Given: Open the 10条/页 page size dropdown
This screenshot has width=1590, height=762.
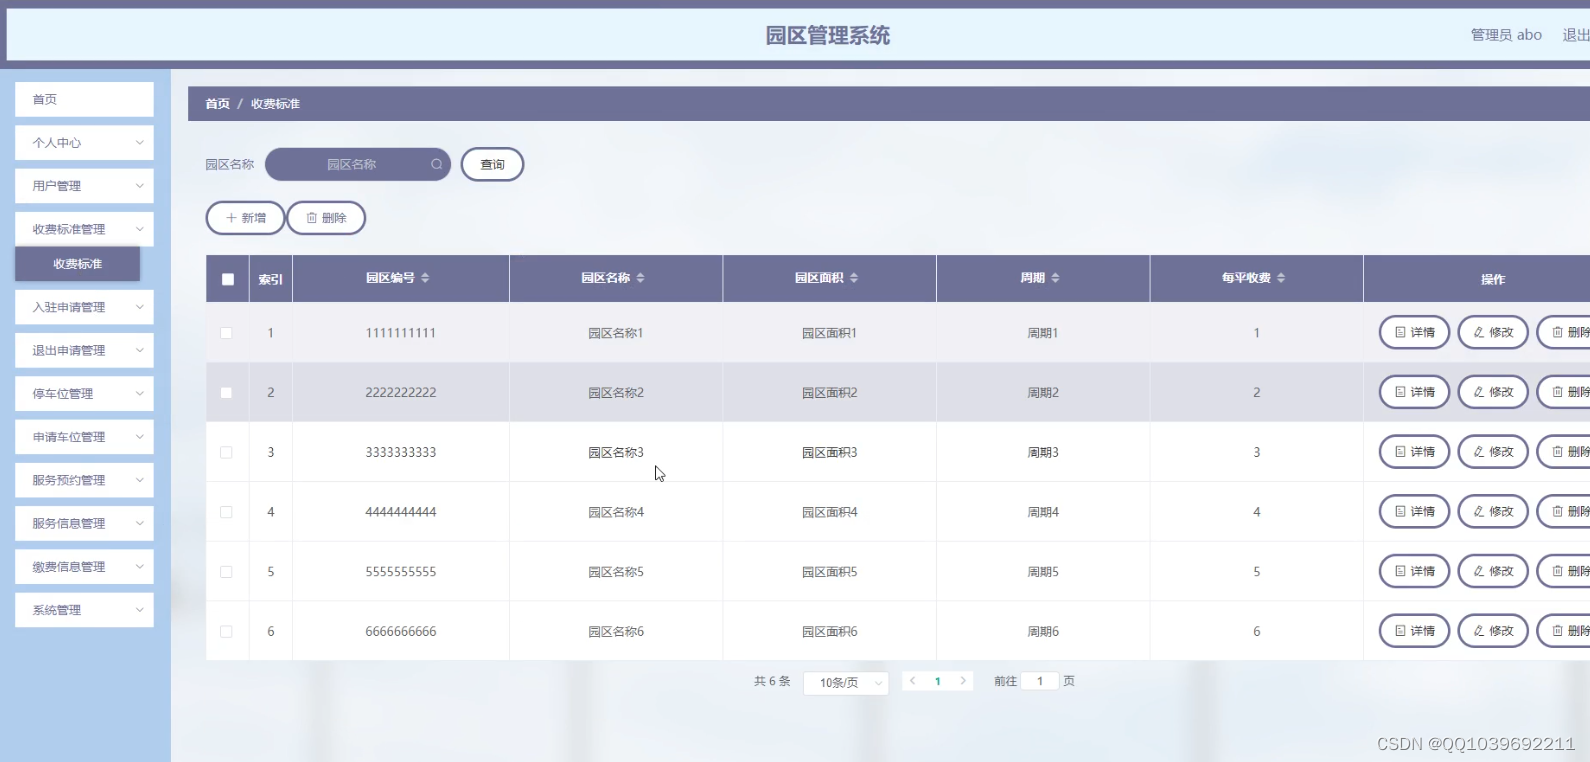Looking at the screenshot, I should (846, 683).
